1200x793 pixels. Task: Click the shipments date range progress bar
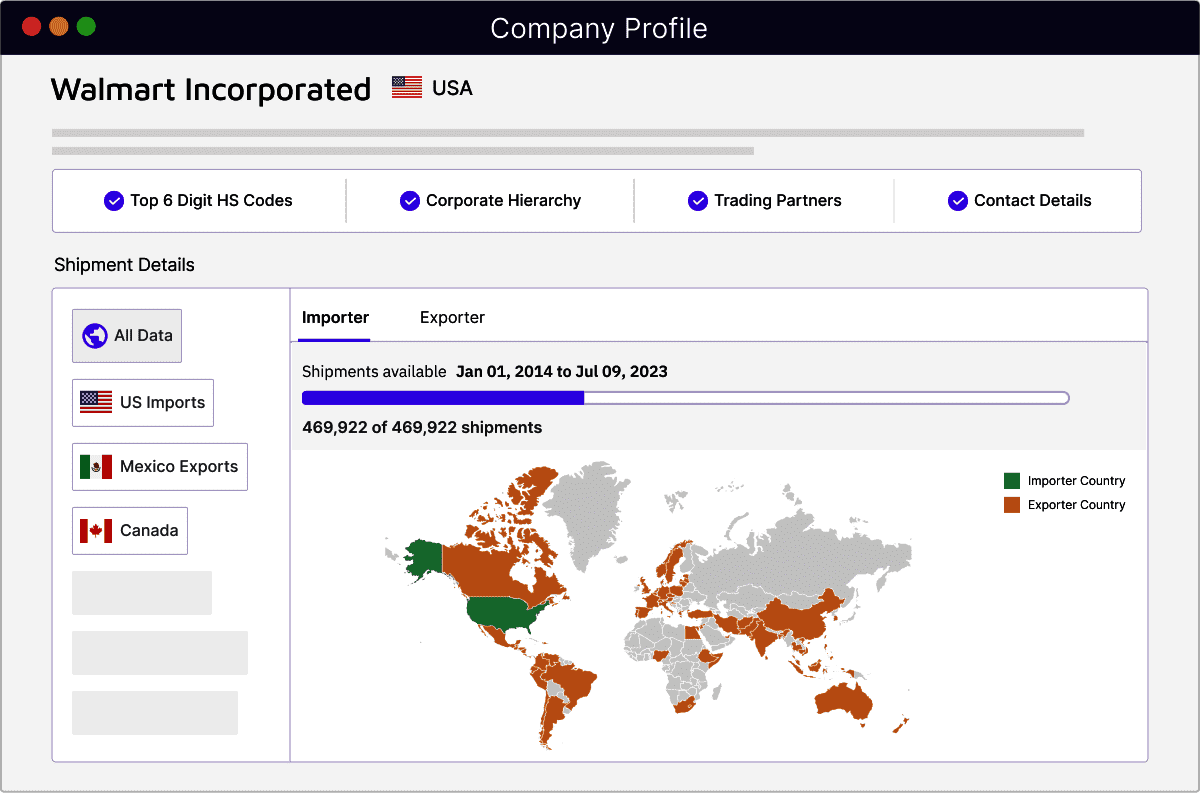685,398
